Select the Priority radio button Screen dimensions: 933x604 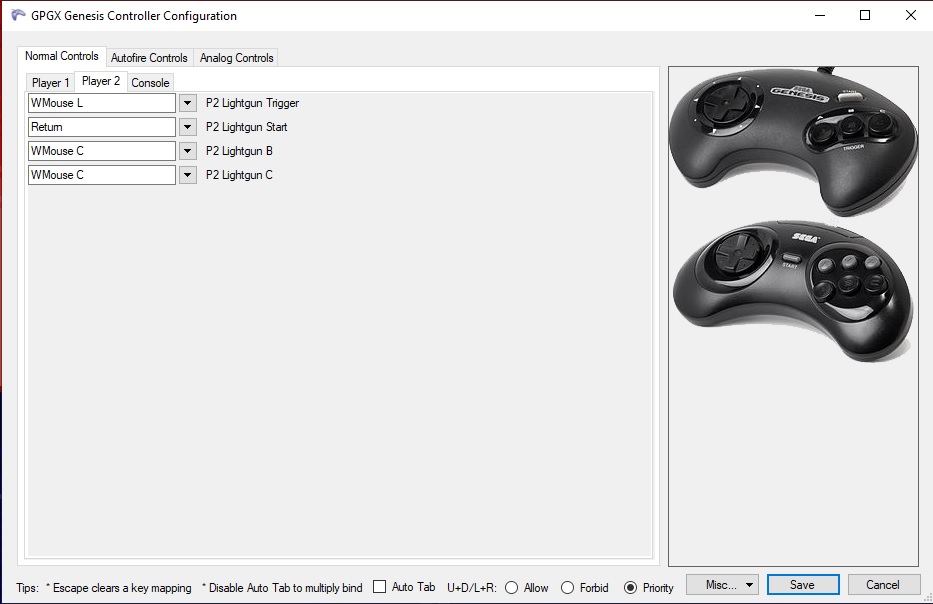point(630,588)
